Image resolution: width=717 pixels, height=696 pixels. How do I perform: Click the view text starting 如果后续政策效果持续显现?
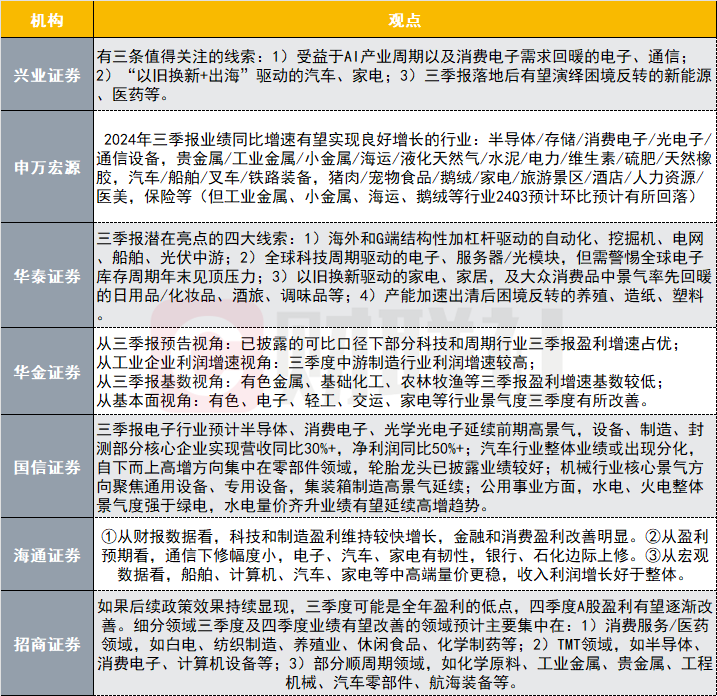tap(404, 644)
